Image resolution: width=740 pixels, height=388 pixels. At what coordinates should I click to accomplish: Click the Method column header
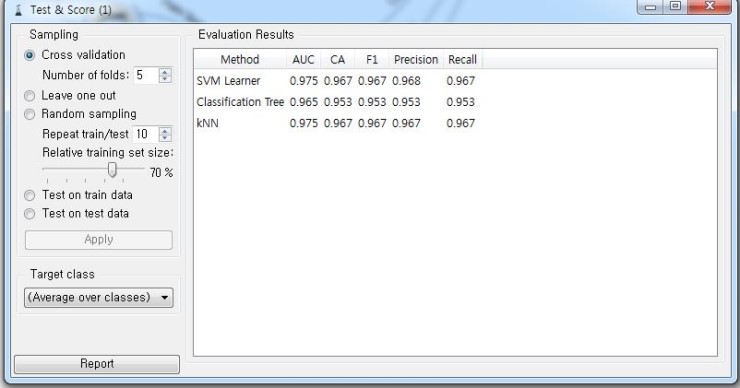pos(240,60)
